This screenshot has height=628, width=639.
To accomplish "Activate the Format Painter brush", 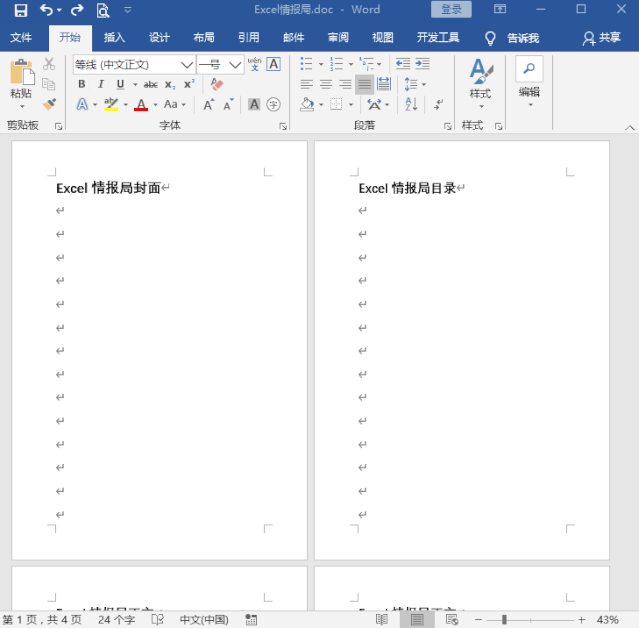I will pos(49,104).
